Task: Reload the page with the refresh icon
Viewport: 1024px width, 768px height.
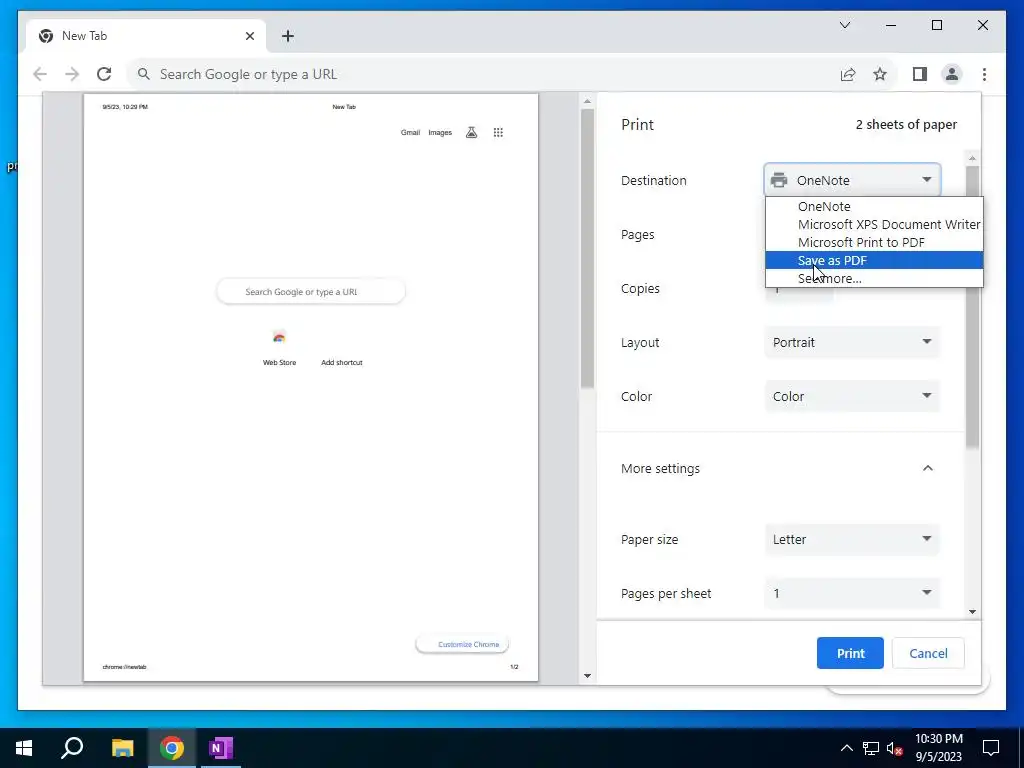Action: (x=104, y=74)
